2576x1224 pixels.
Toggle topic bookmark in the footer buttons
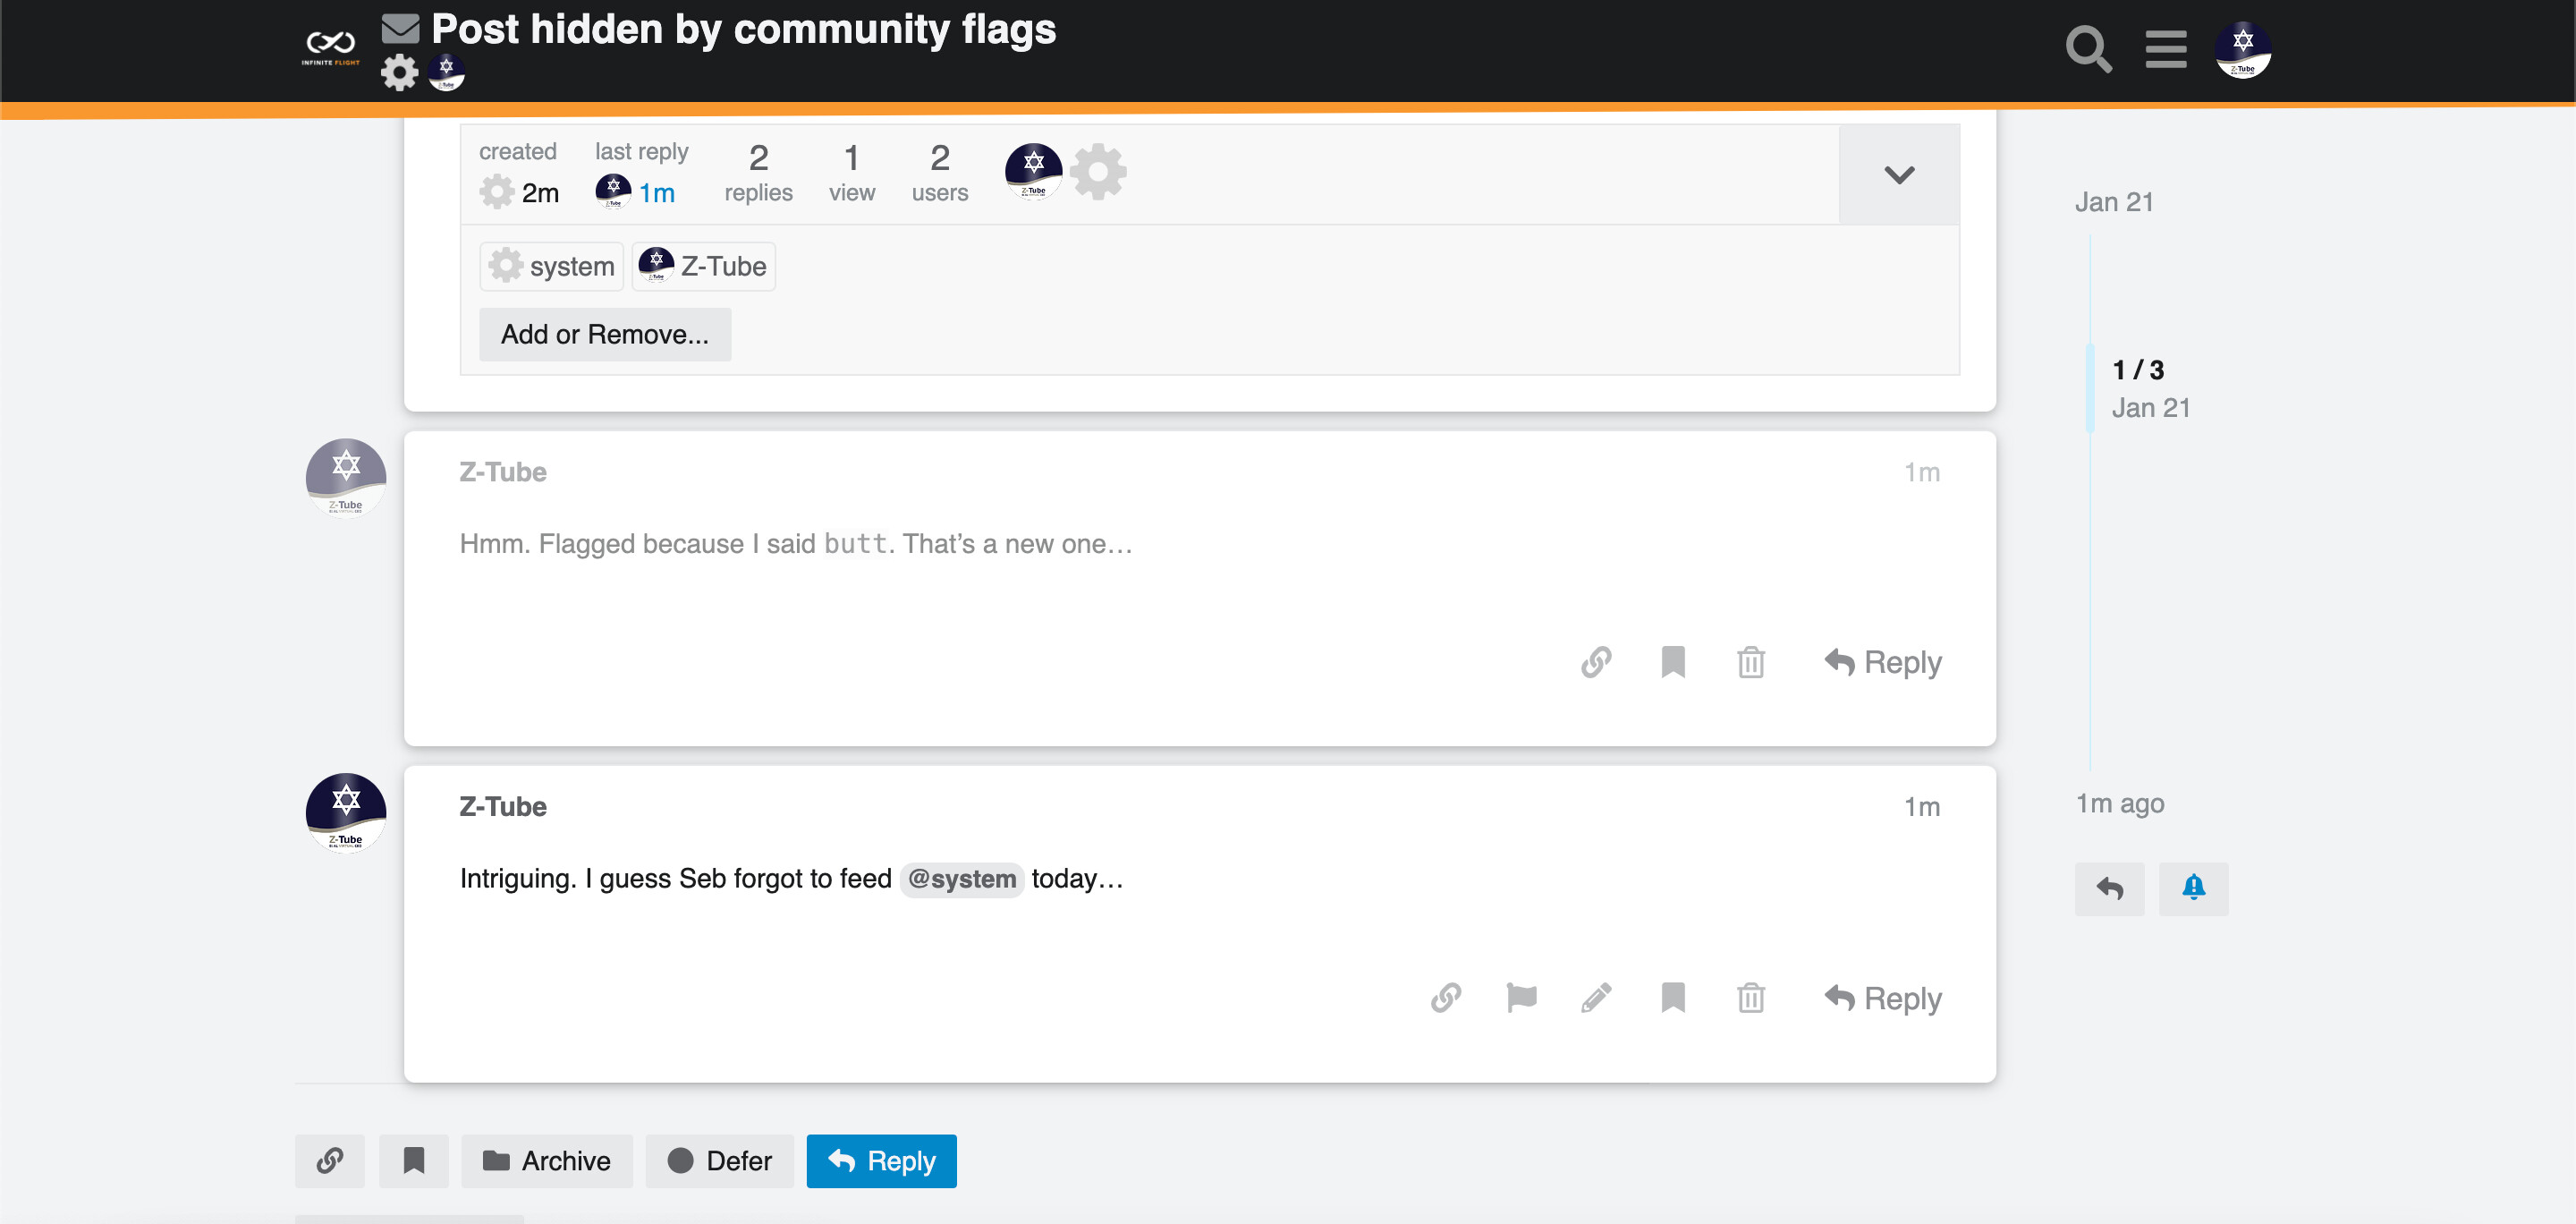[x=413, y=1160]
